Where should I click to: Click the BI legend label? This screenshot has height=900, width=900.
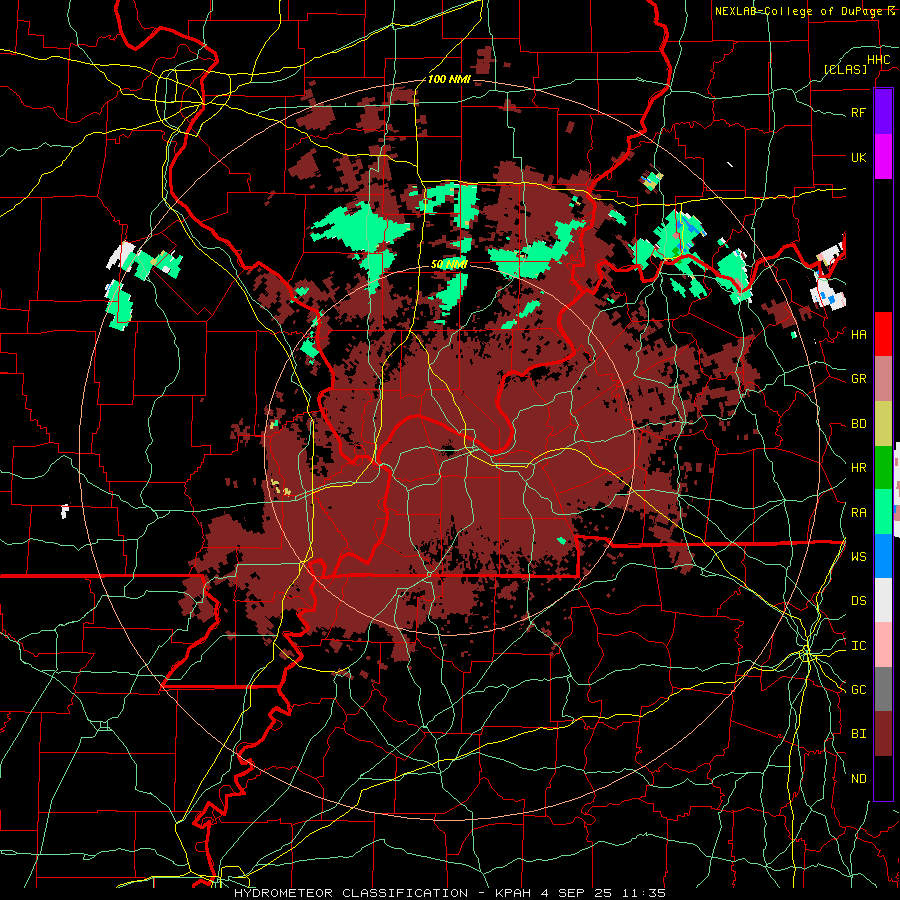pos(858,734)
